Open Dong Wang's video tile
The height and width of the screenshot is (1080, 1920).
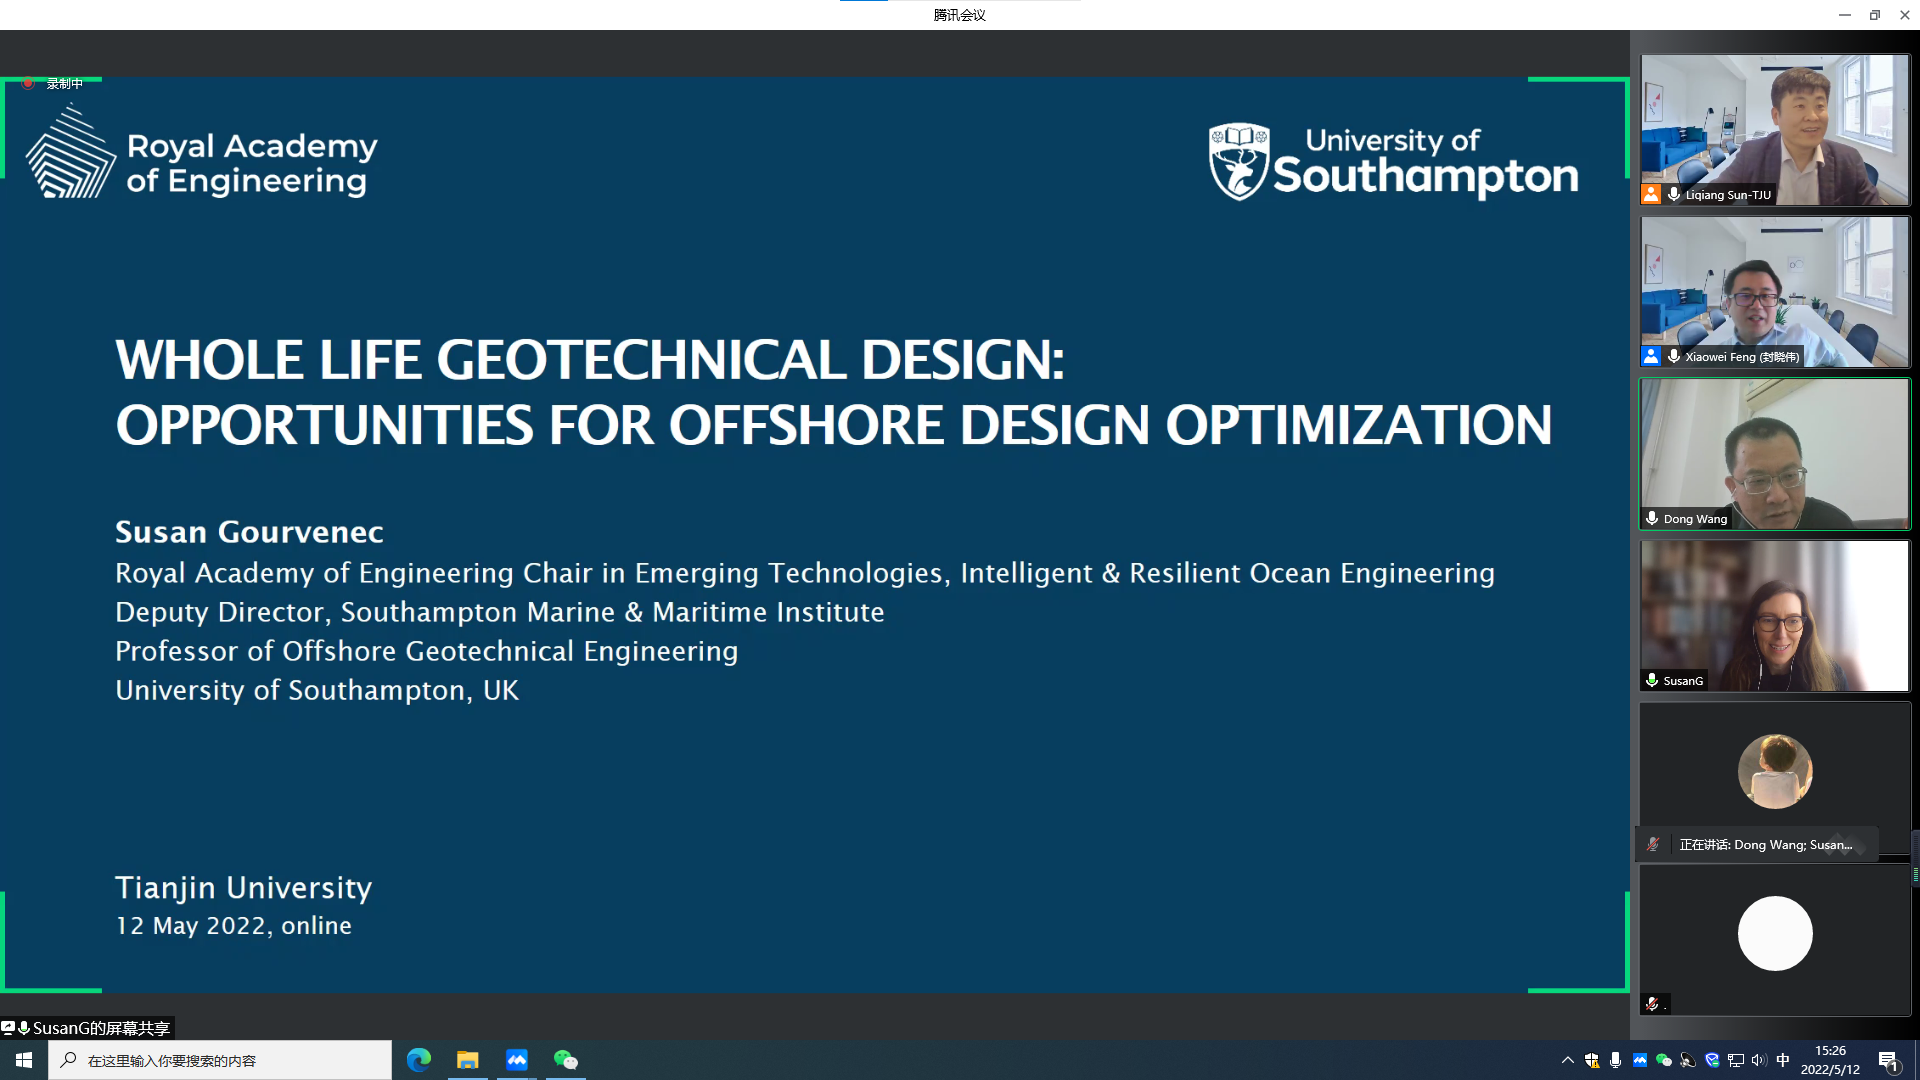click(x=1775, y=454)
